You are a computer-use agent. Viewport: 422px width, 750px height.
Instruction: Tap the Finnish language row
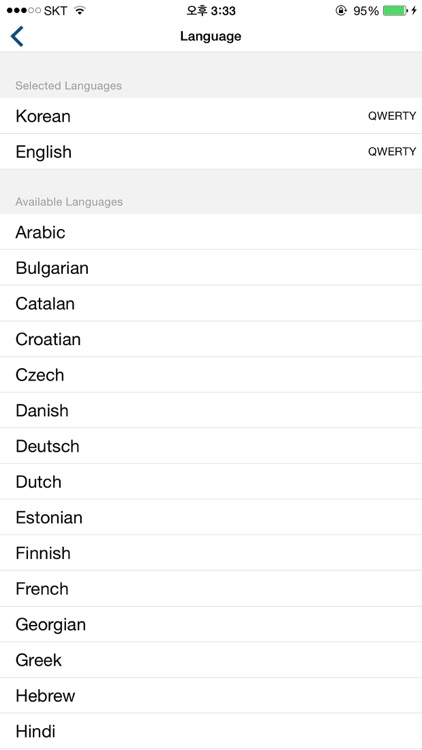pos(211,553)
